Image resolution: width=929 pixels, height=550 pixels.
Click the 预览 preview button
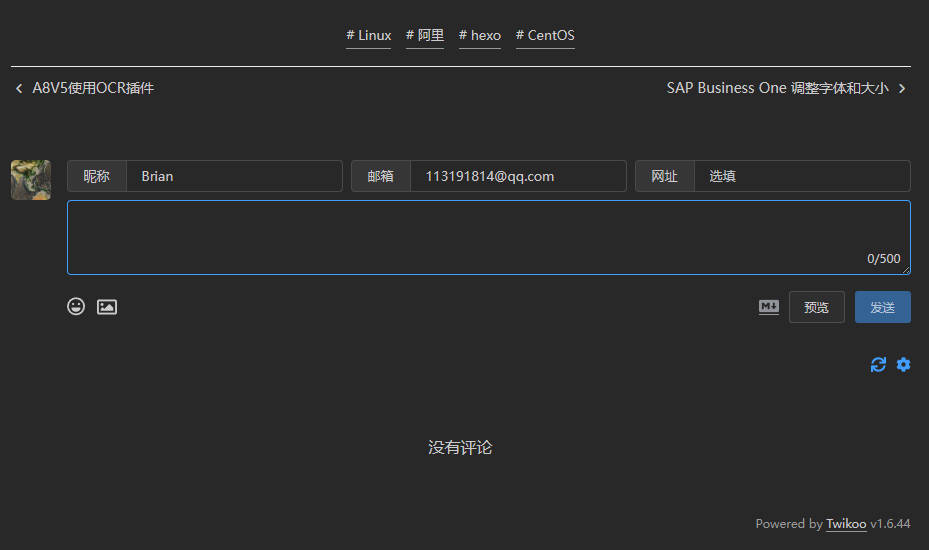click(x=816, y=307)
